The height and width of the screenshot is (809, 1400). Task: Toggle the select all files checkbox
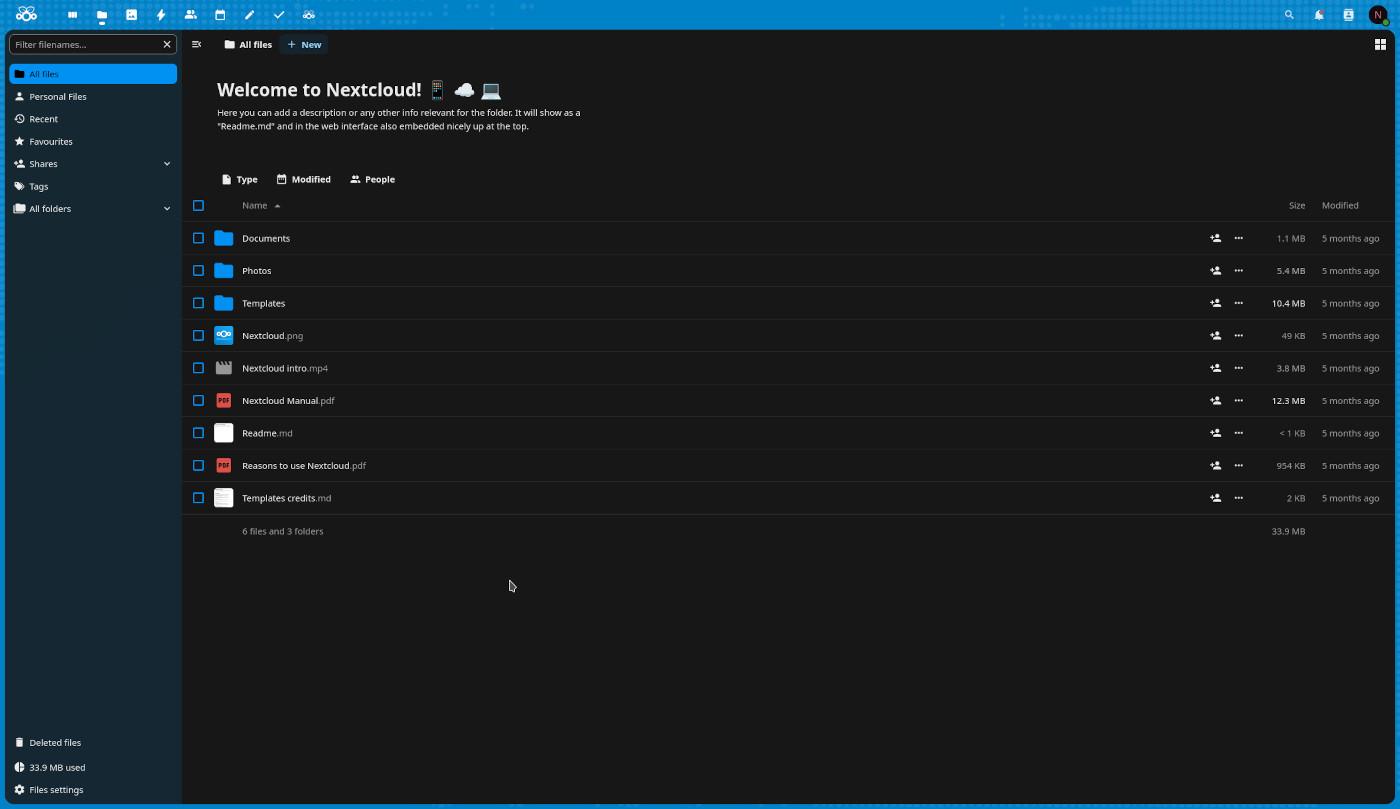(x=198, y=206)
